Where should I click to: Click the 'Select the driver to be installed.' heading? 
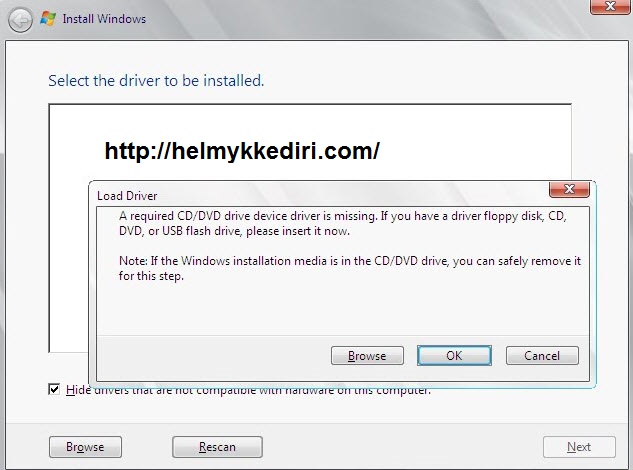(156, 81)
